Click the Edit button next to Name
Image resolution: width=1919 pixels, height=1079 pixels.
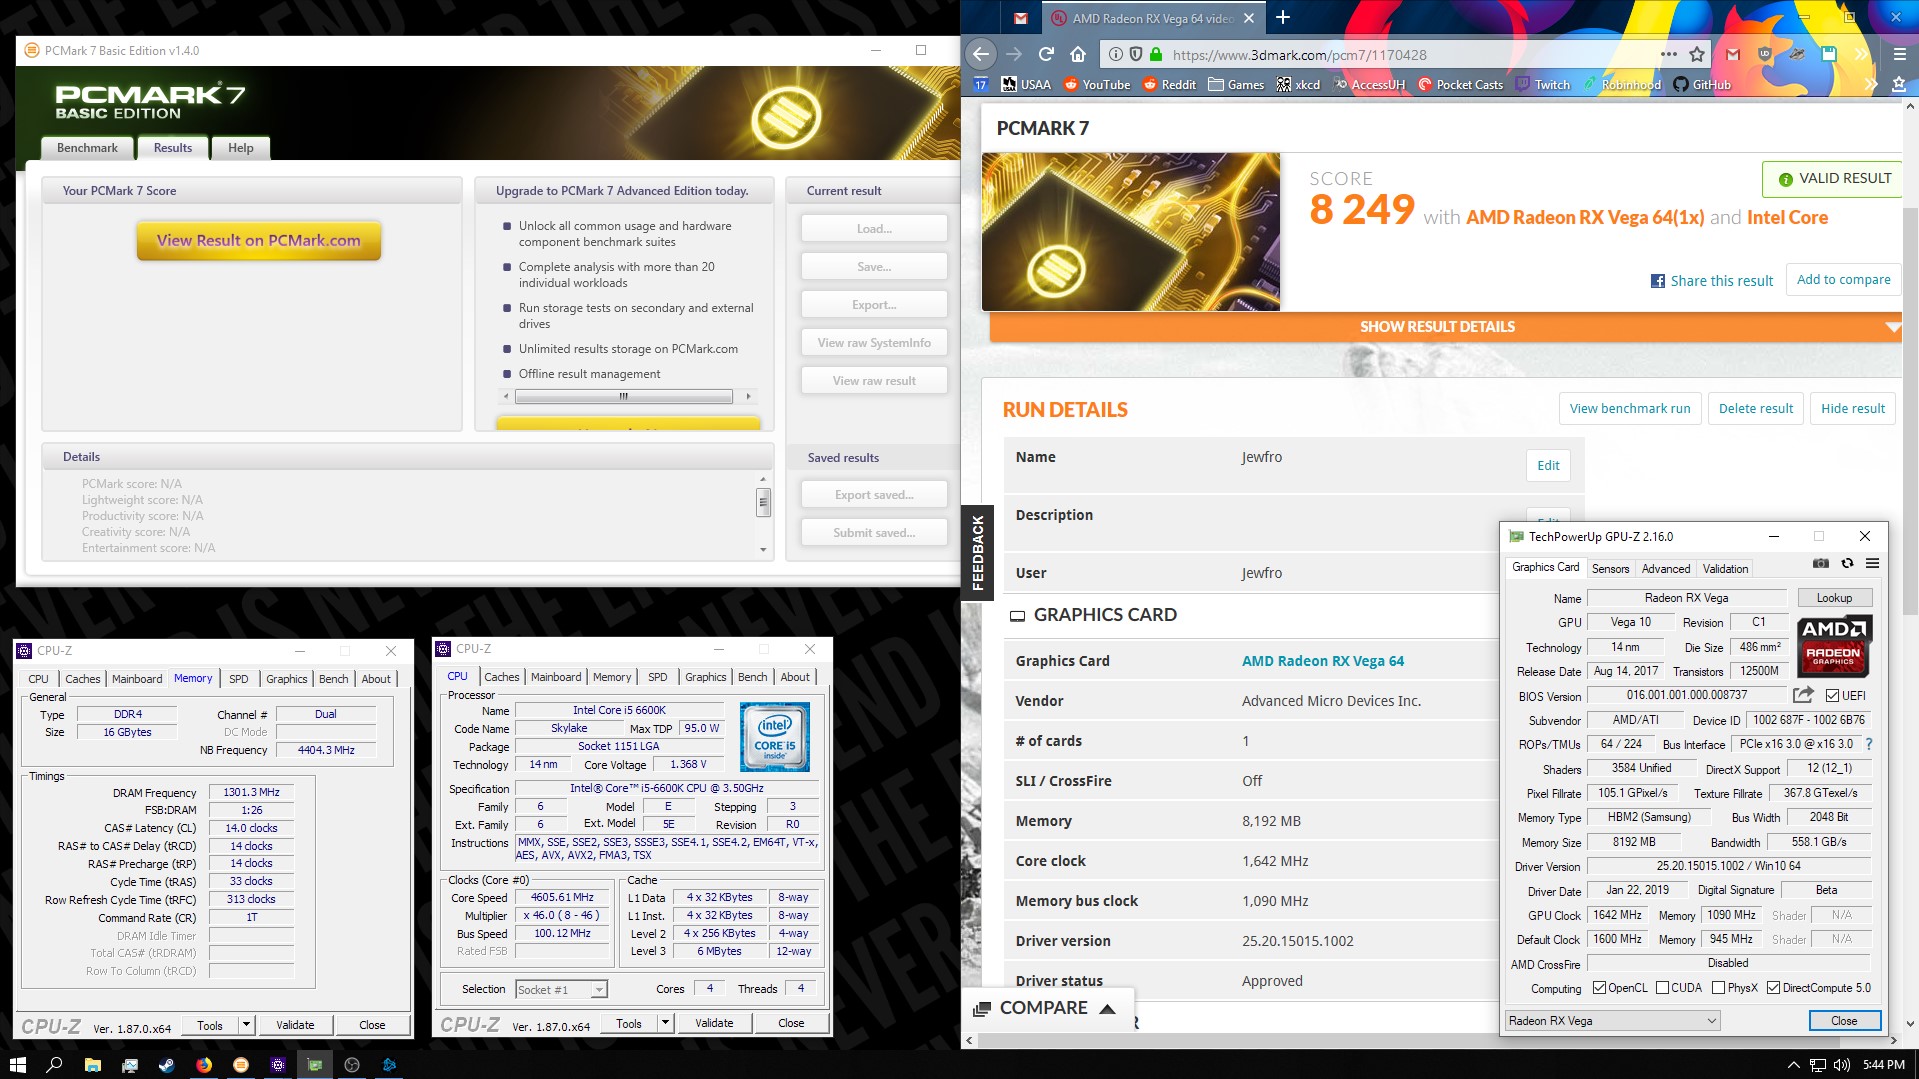[x=1548, y=466]
